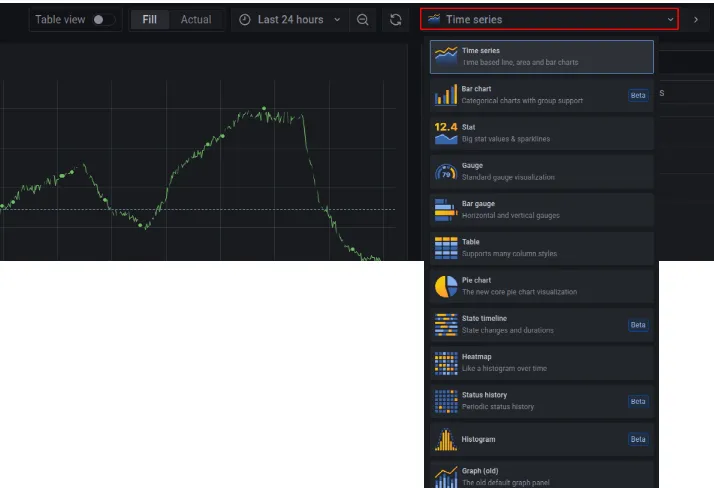Select the Actual display mode
The image size is (714, 488).
point(196,20)
